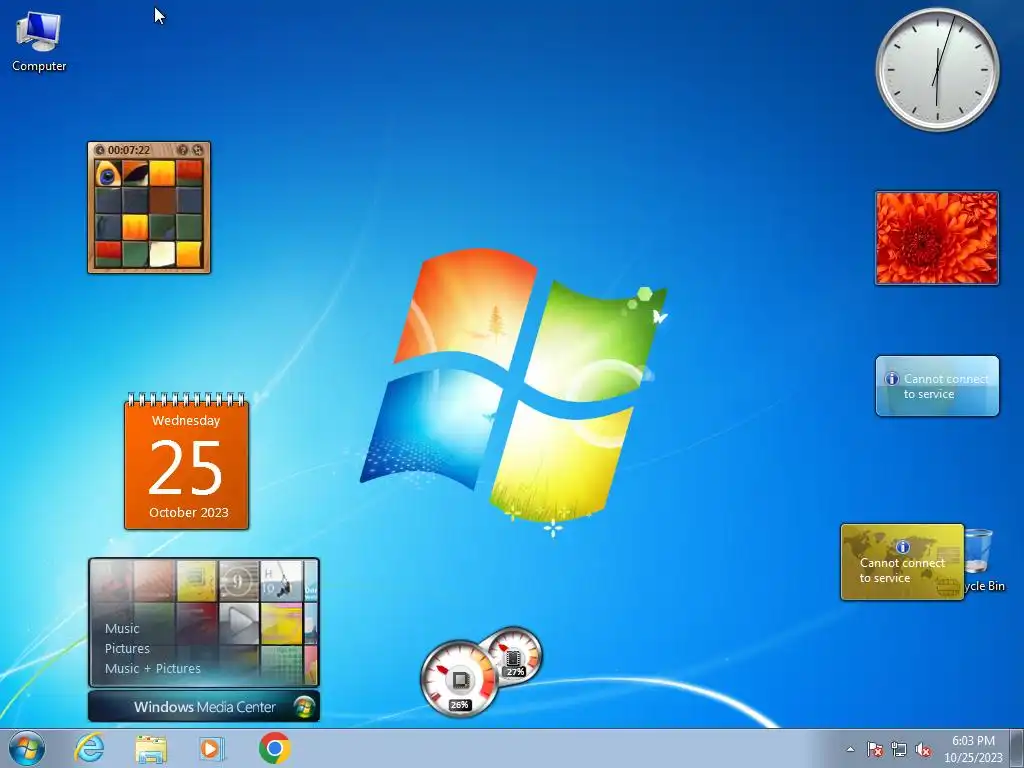This screenshot has height=768, width=1024.
Task: Click 'Wednesday' on the Calendar gadget
Action: point(186,421)
